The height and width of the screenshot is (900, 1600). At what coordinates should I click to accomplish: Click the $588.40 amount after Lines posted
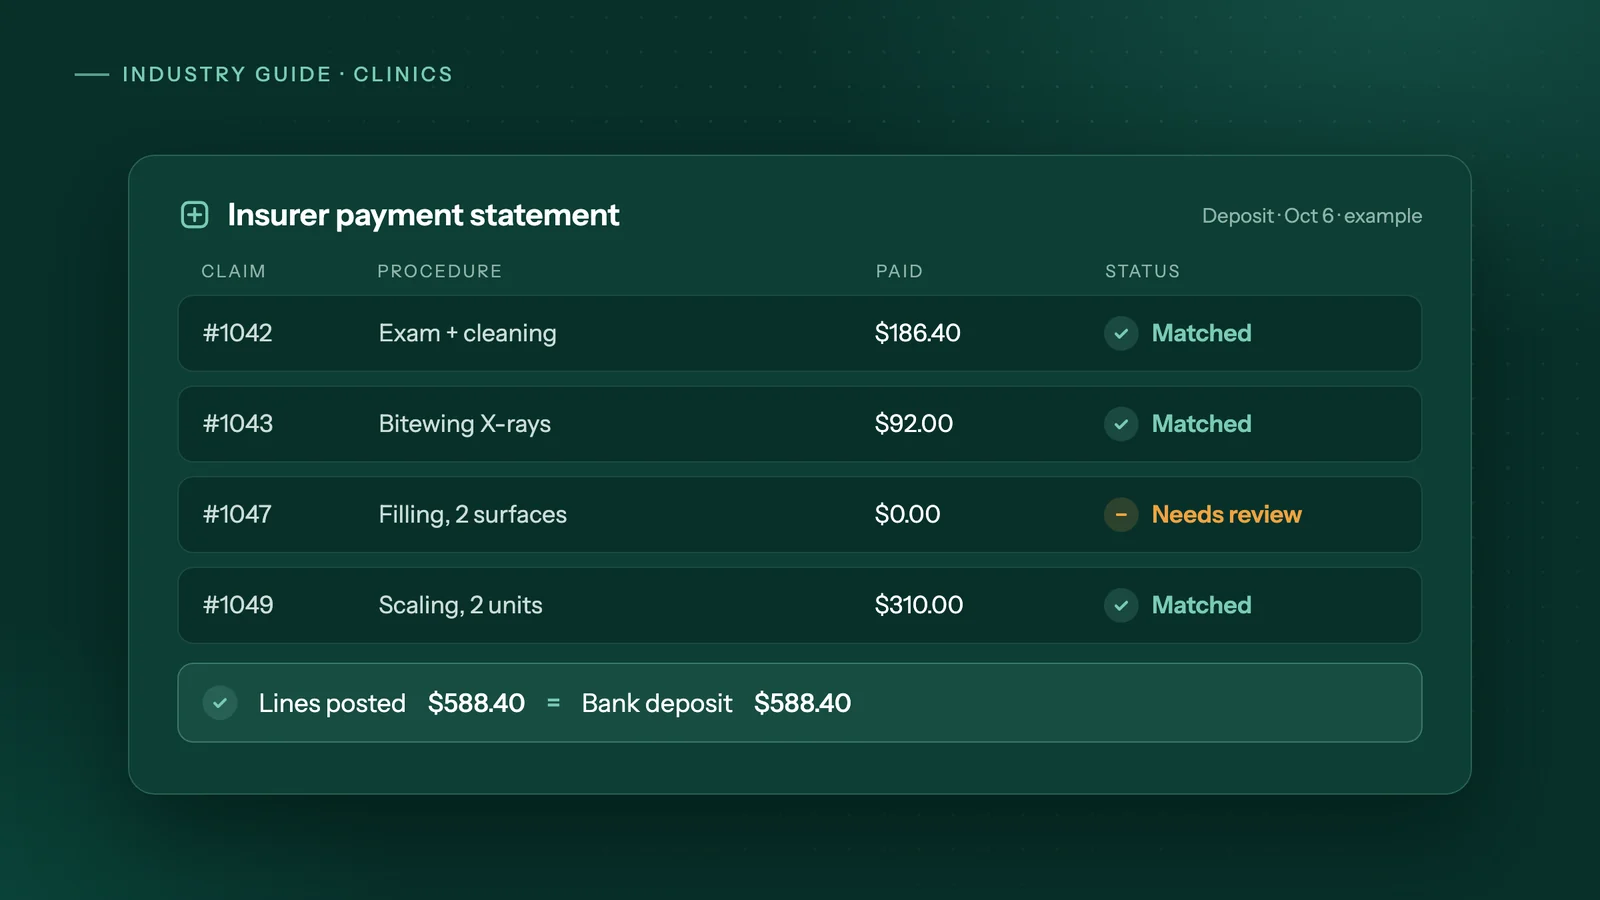(476, 703)
